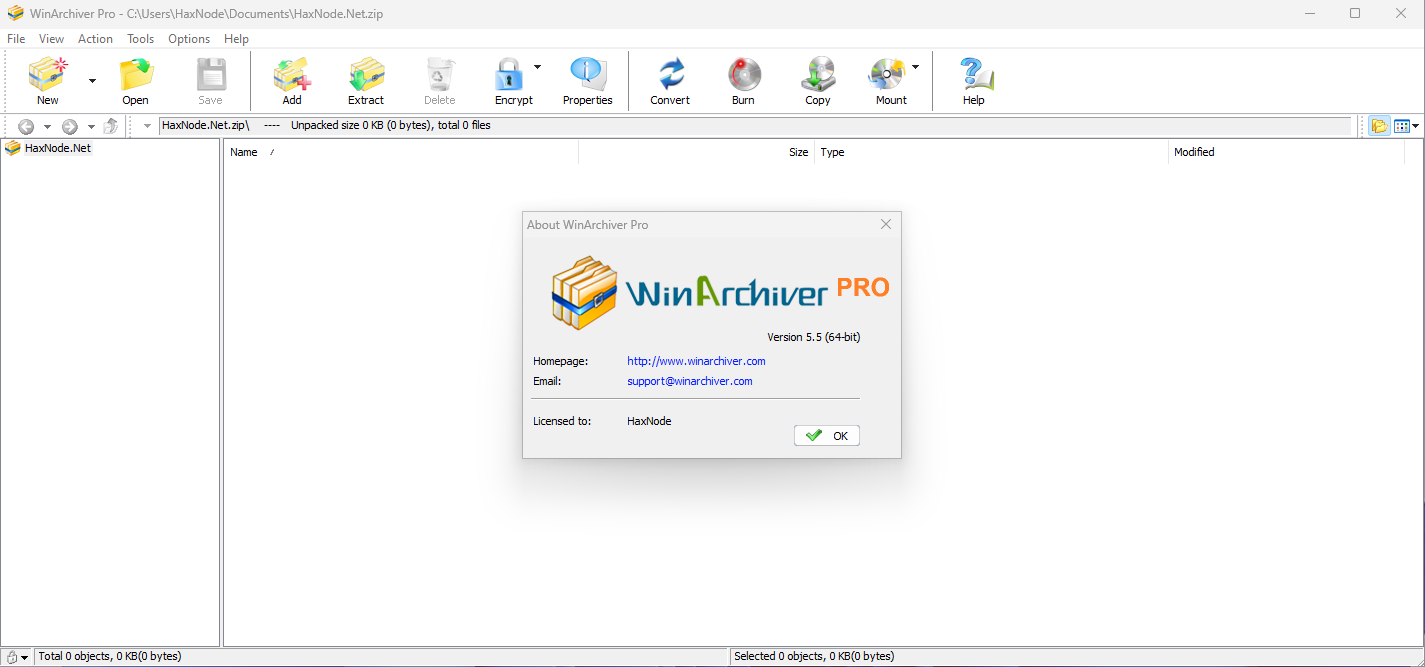The width and height of the screenshot is (1425, 667).
Task: Sort the file list by Modified column
Action: click(1287, 152)
